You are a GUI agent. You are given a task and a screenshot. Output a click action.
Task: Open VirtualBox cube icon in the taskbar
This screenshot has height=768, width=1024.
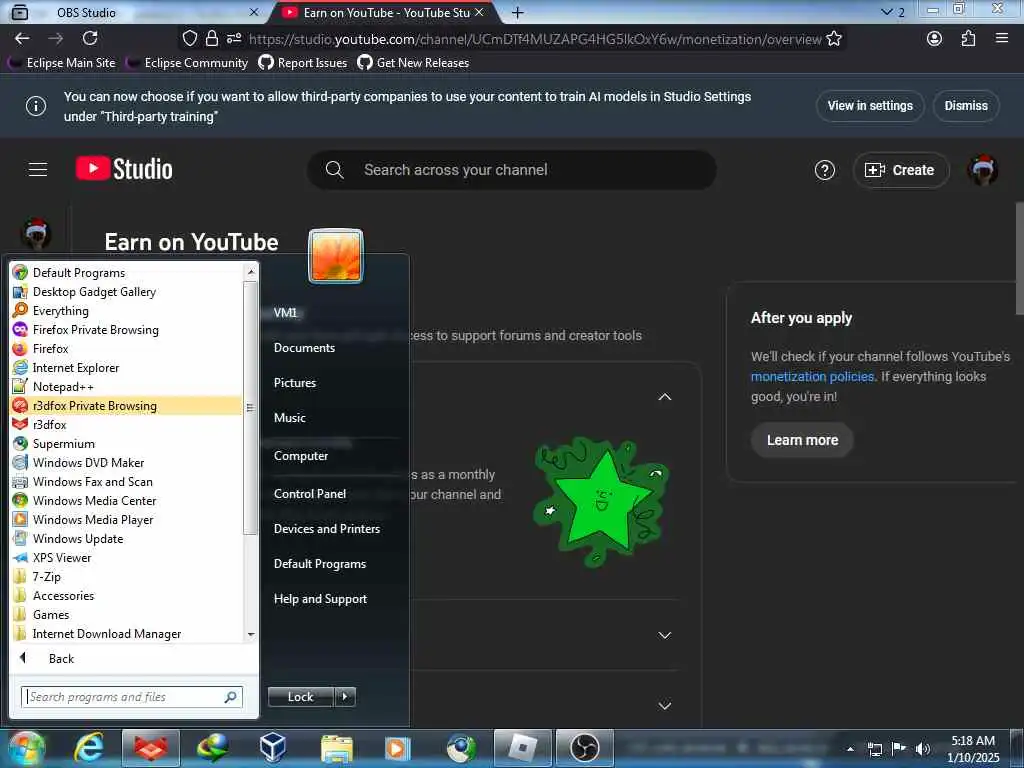pyautogui.click(x=272, y=748)
